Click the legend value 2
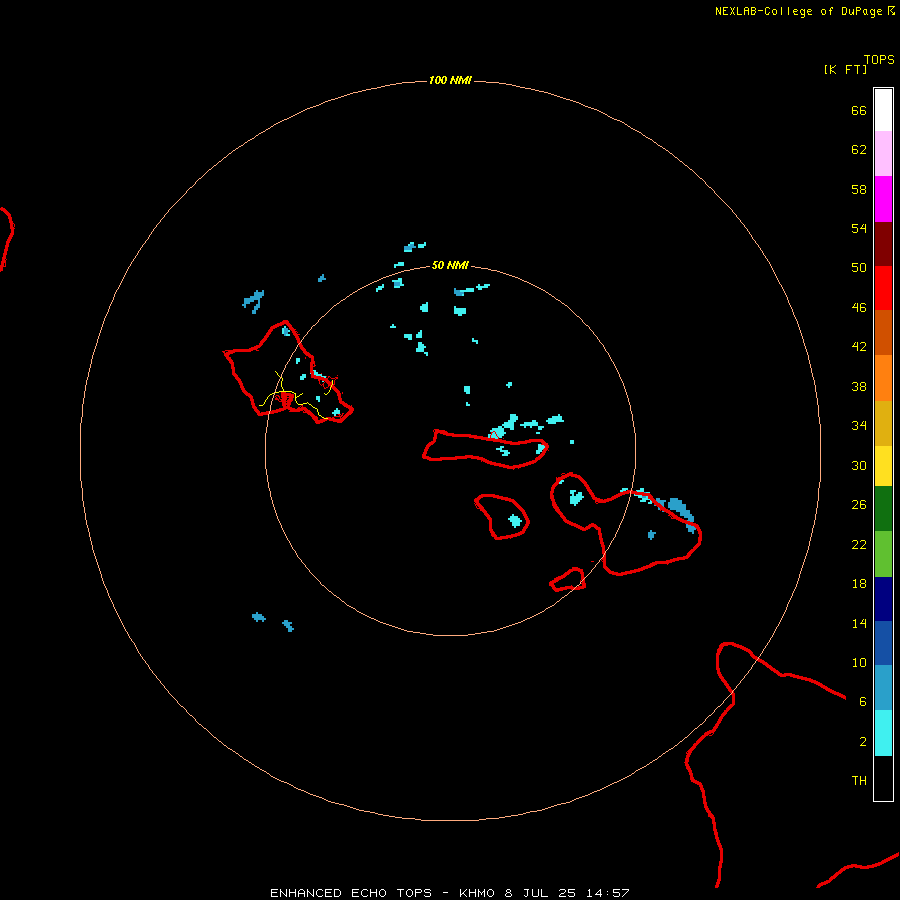 coord(863,742)
